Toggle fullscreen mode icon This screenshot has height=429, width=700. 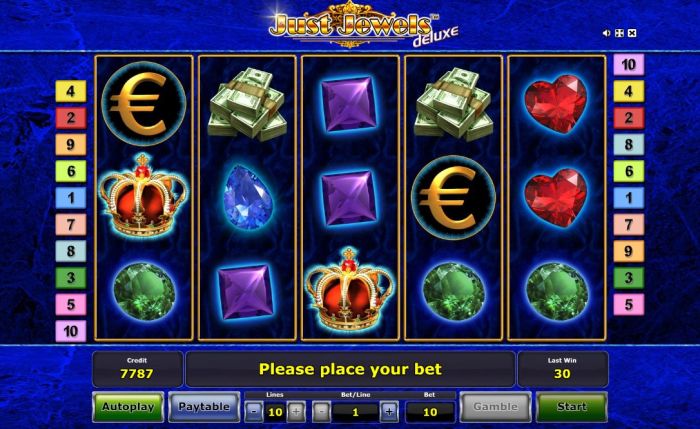619,33
